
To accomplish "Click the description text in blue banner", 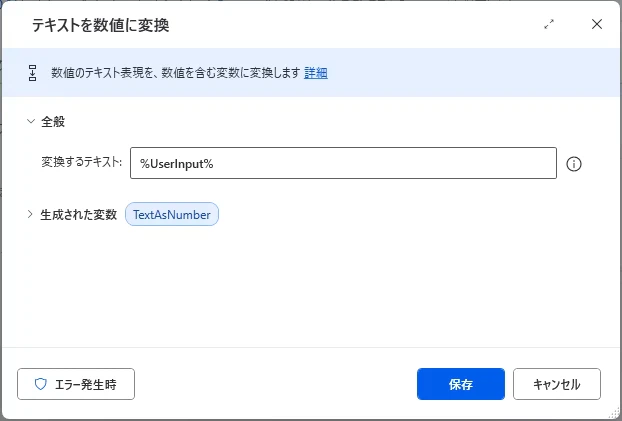I will click(175, 73).
